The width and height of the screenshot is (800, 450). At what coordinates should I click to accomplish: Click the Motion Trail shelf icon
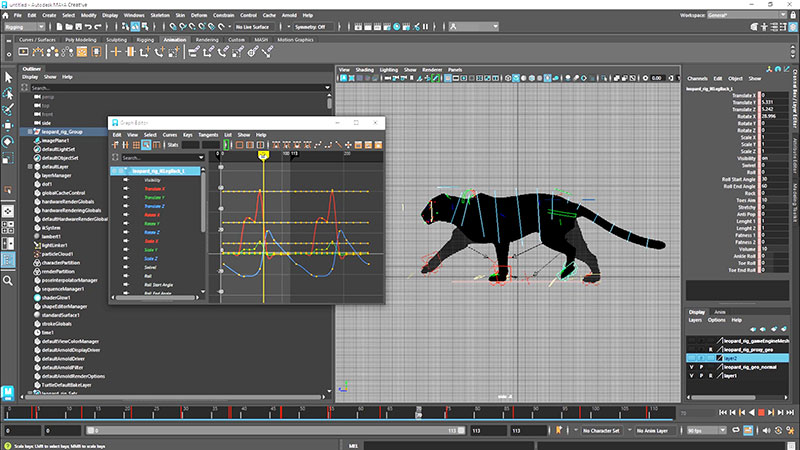38,52
